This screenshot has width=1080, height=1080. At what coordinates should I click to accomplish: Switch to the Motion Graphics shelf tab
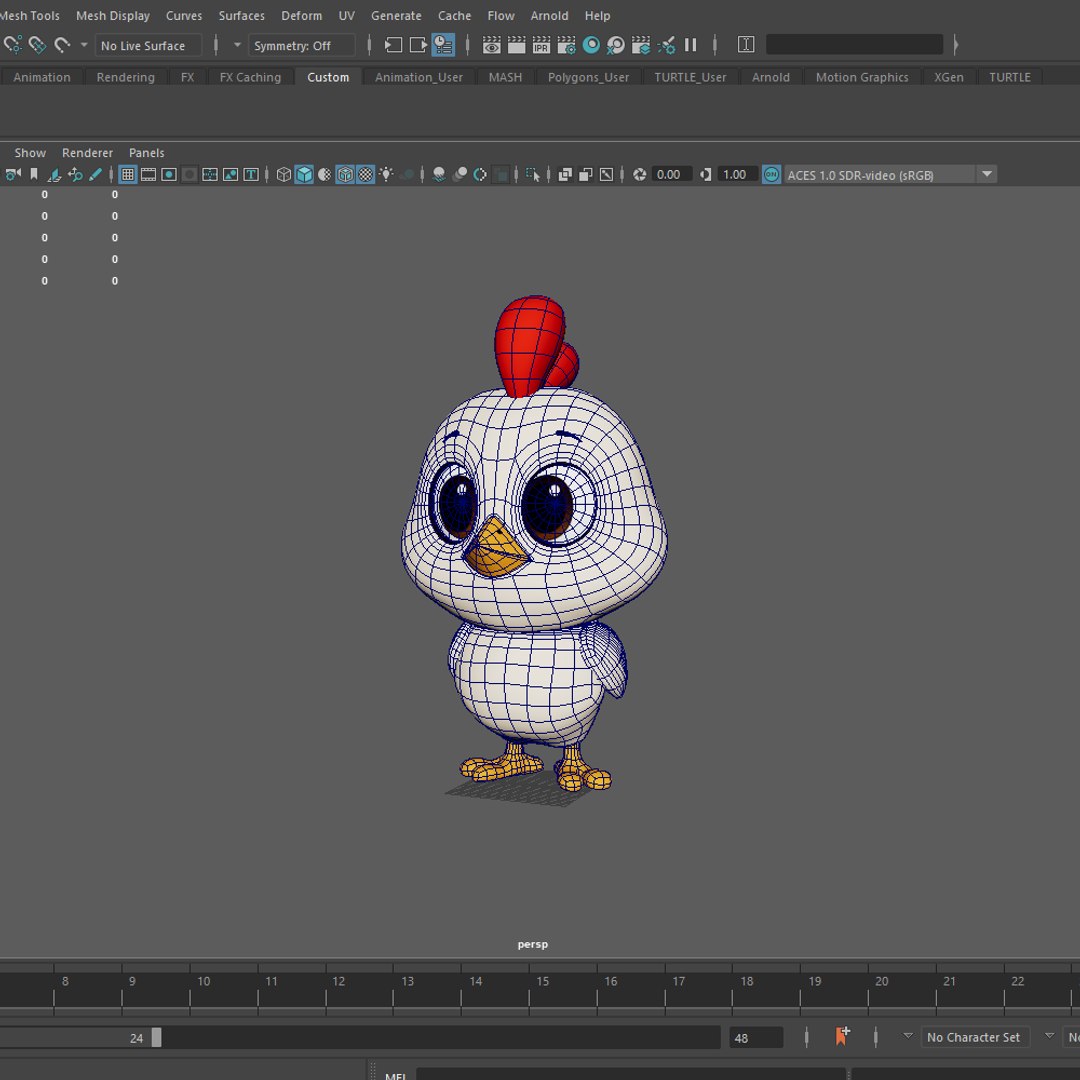(862, 77)
